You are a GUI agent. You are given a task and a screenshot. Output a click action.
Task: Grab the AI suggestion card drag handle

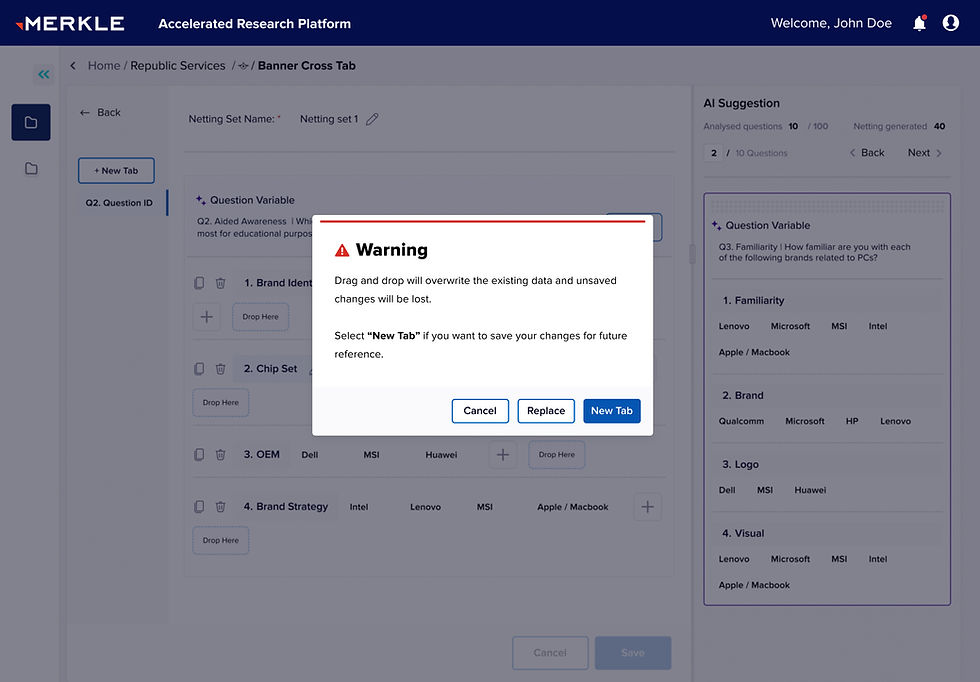pyautogui.click(x=827, y=205)
